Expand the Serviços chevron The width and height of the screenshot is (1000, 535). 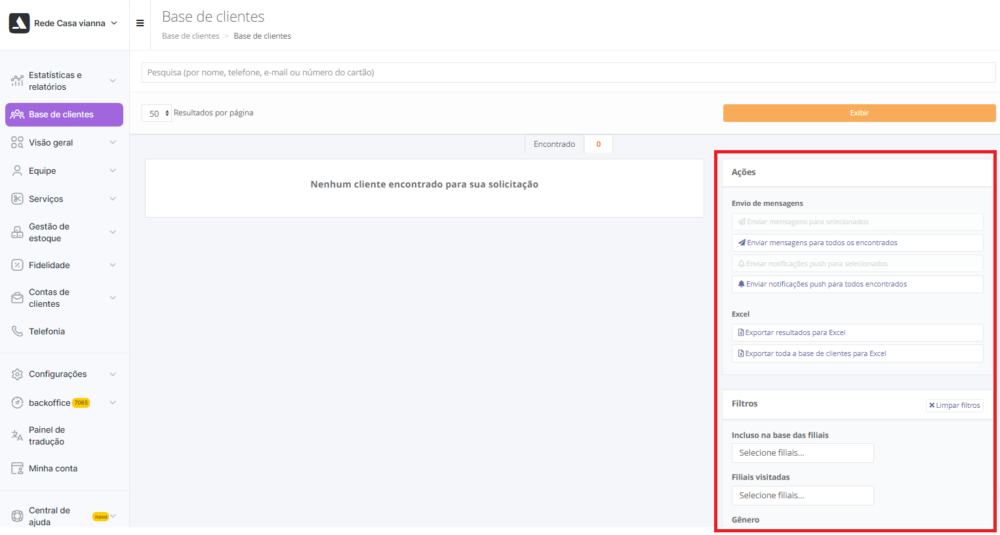pos(113,199)
